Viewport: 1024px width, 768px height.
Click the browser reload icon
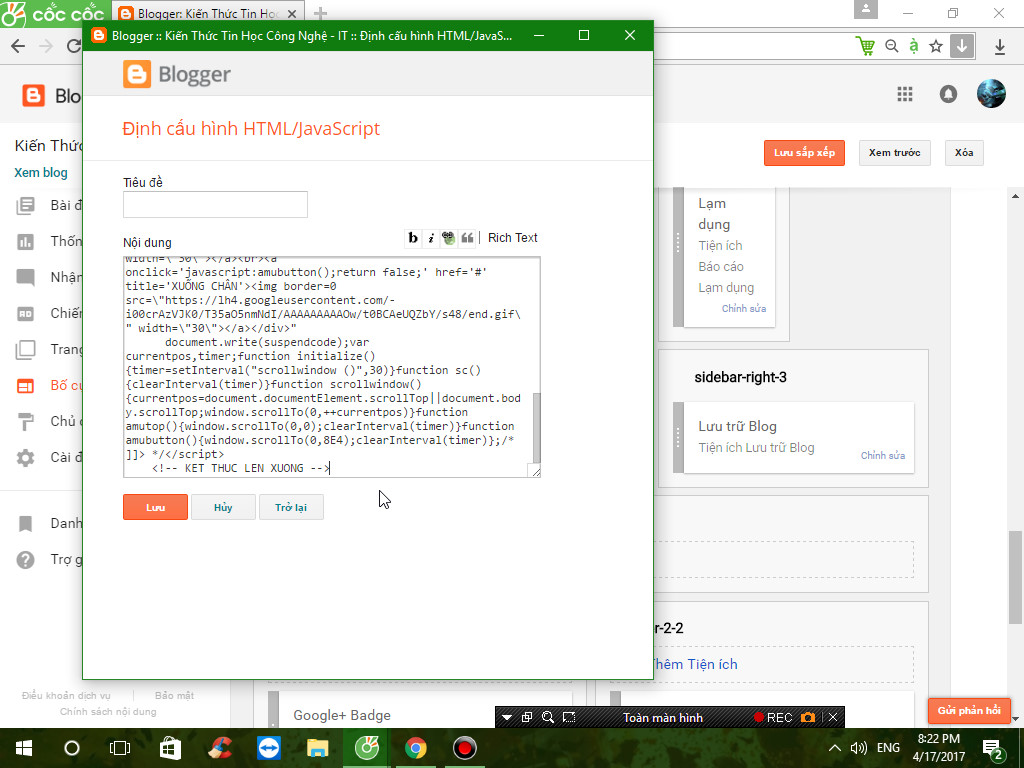point(74,46)
